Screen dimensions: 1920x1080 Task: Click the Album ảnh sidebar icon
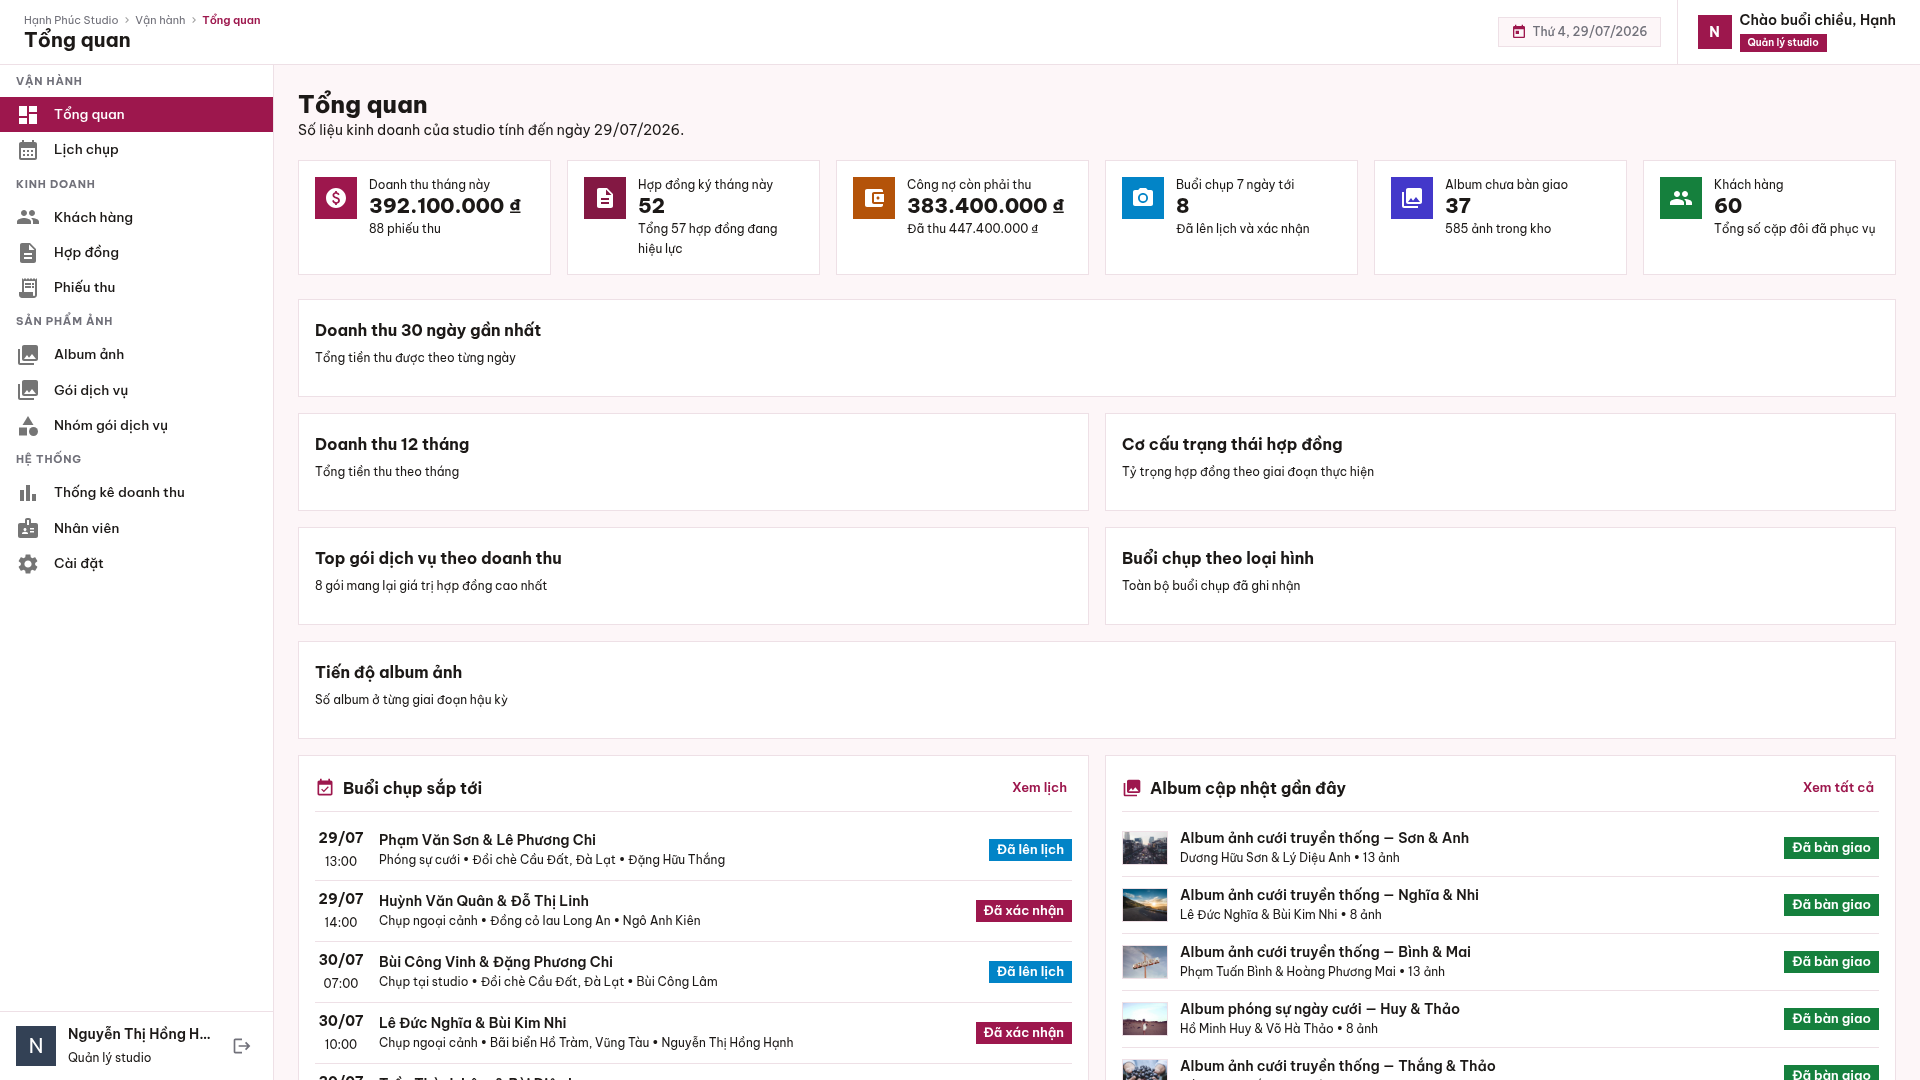(x=28, y=355)
